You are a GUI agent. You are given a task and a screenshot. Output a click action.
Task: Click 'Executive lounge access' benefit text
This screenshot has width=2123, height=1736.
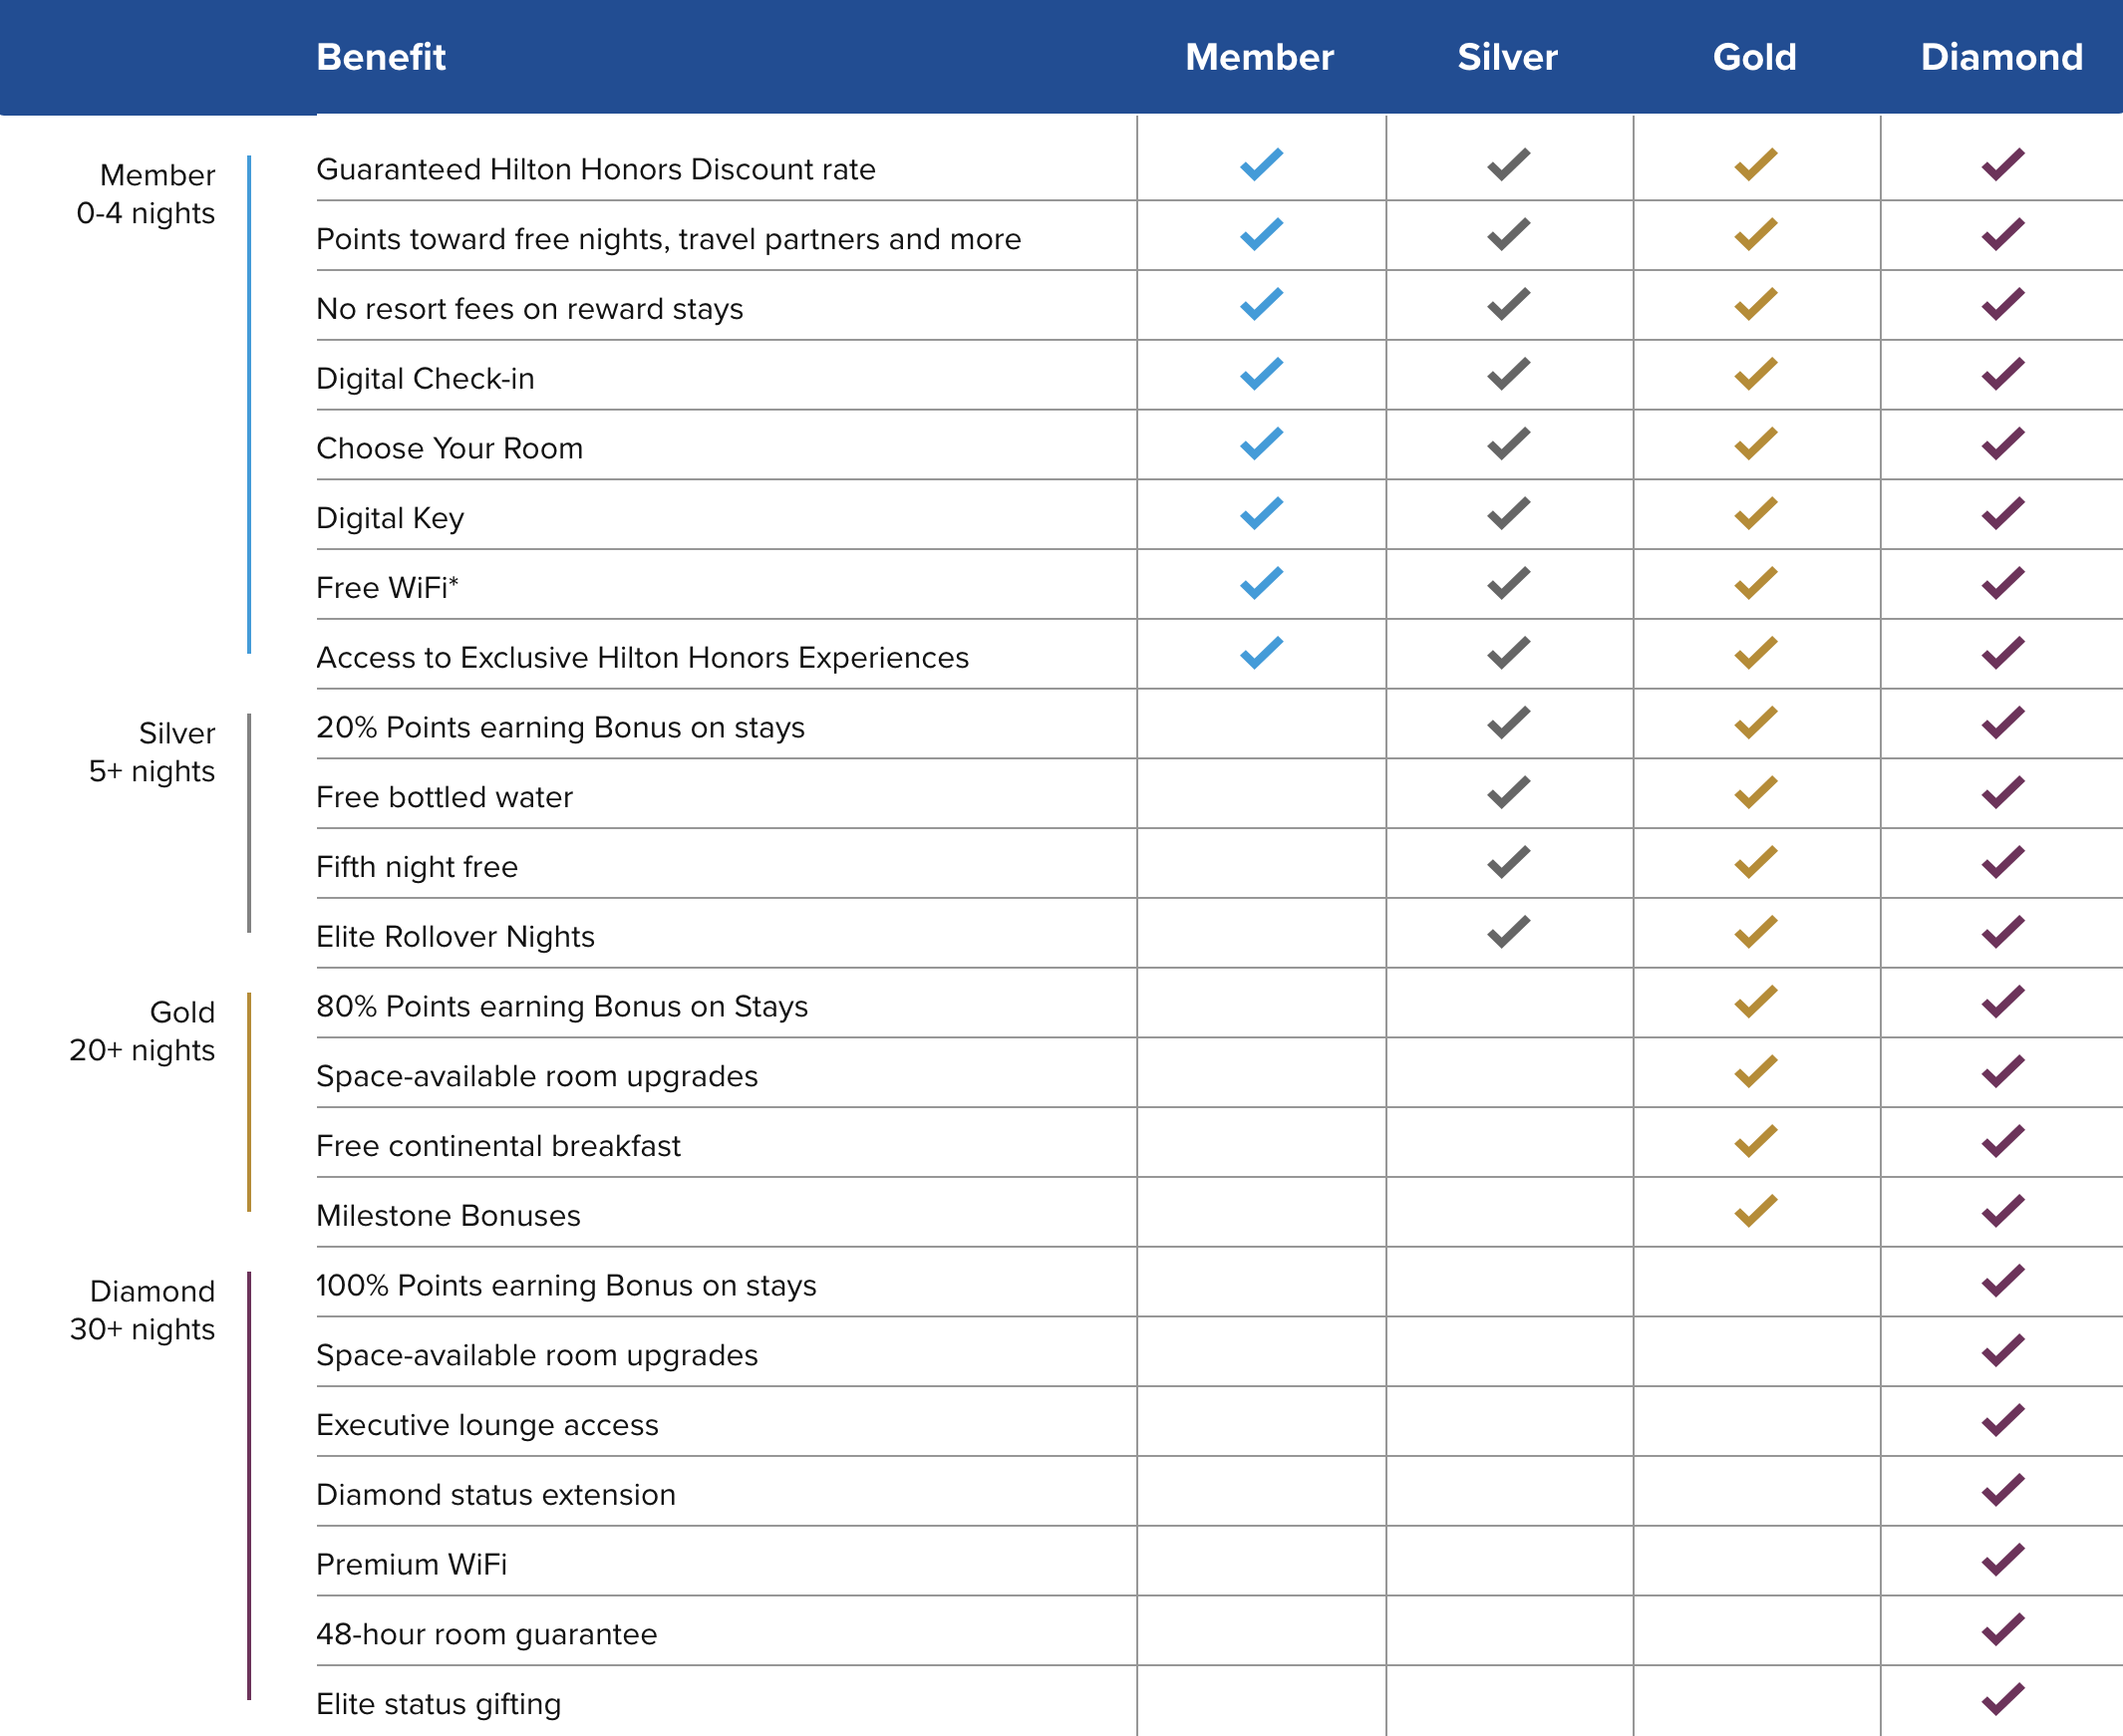(x=488, y=1425)
